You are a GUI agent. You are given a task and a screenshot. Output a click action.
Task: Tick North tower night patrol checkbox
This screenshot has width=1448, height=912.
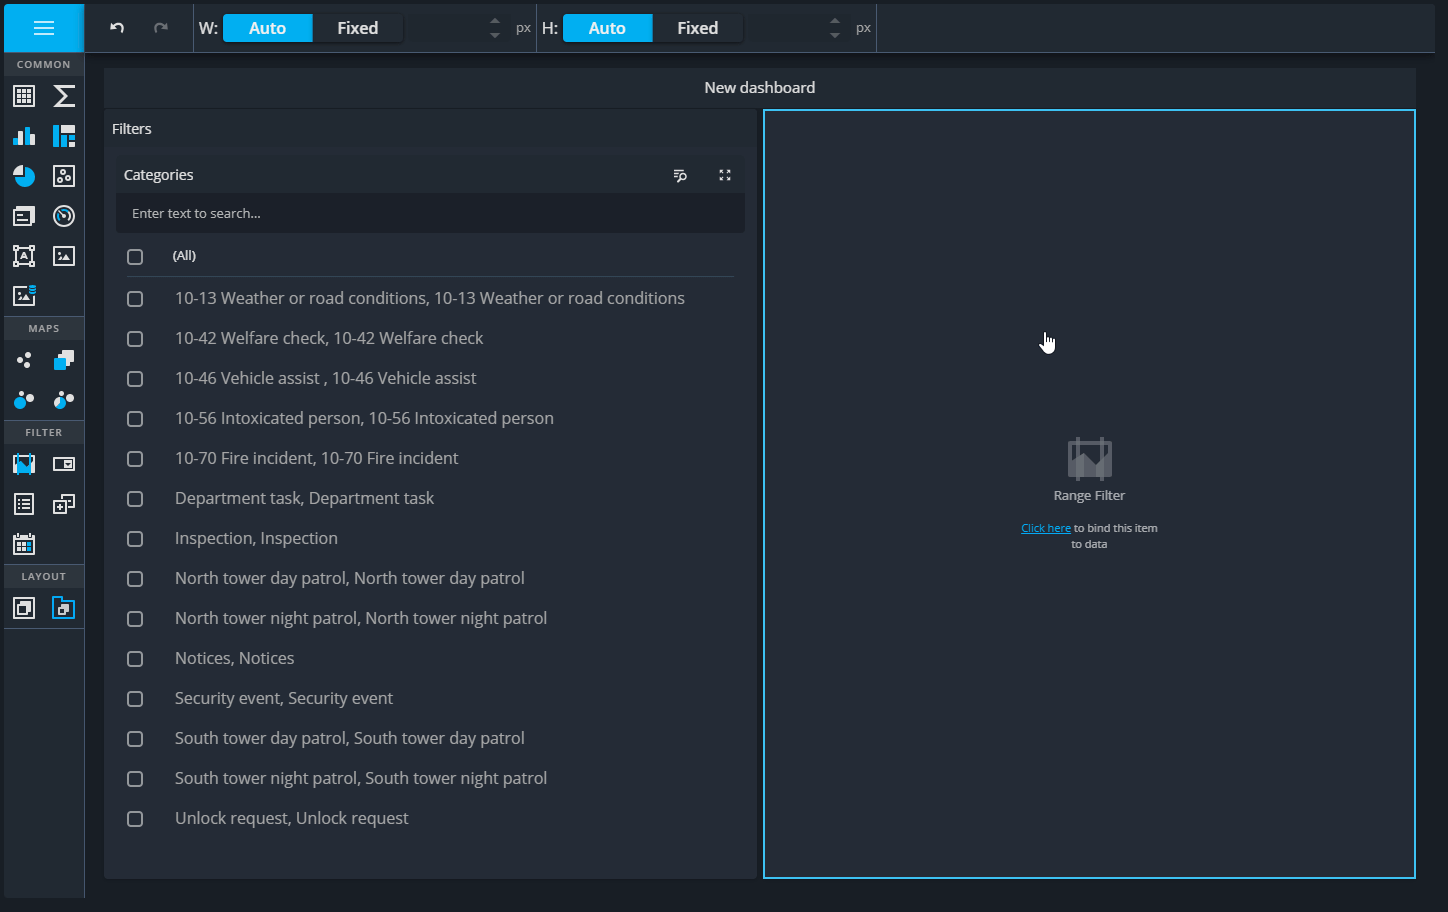(x=135, y=619)
